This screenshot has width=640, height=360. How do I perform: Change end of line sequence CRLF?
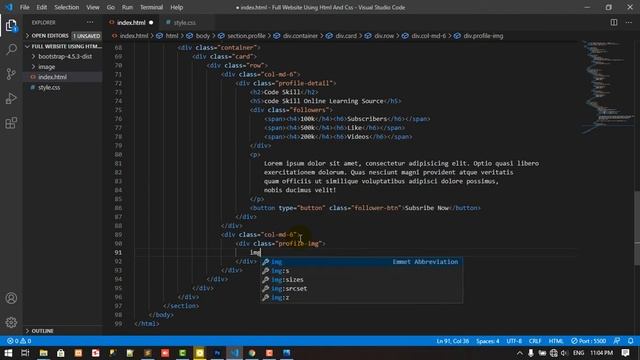pyautogui.click(x=535, y=341)
